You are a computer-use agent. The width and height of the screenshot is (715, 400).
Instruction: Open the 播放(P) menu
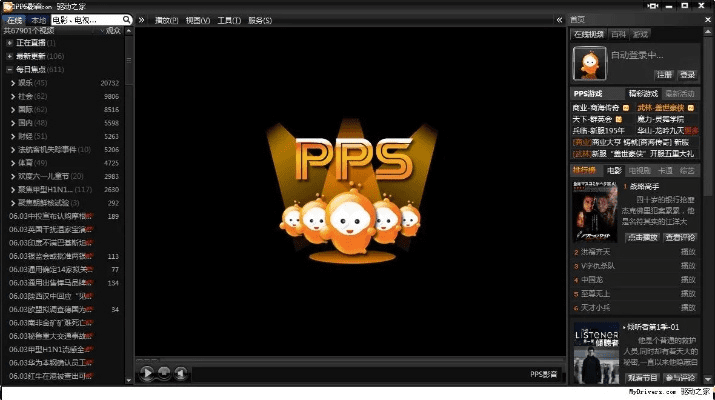tap(166, 21)
